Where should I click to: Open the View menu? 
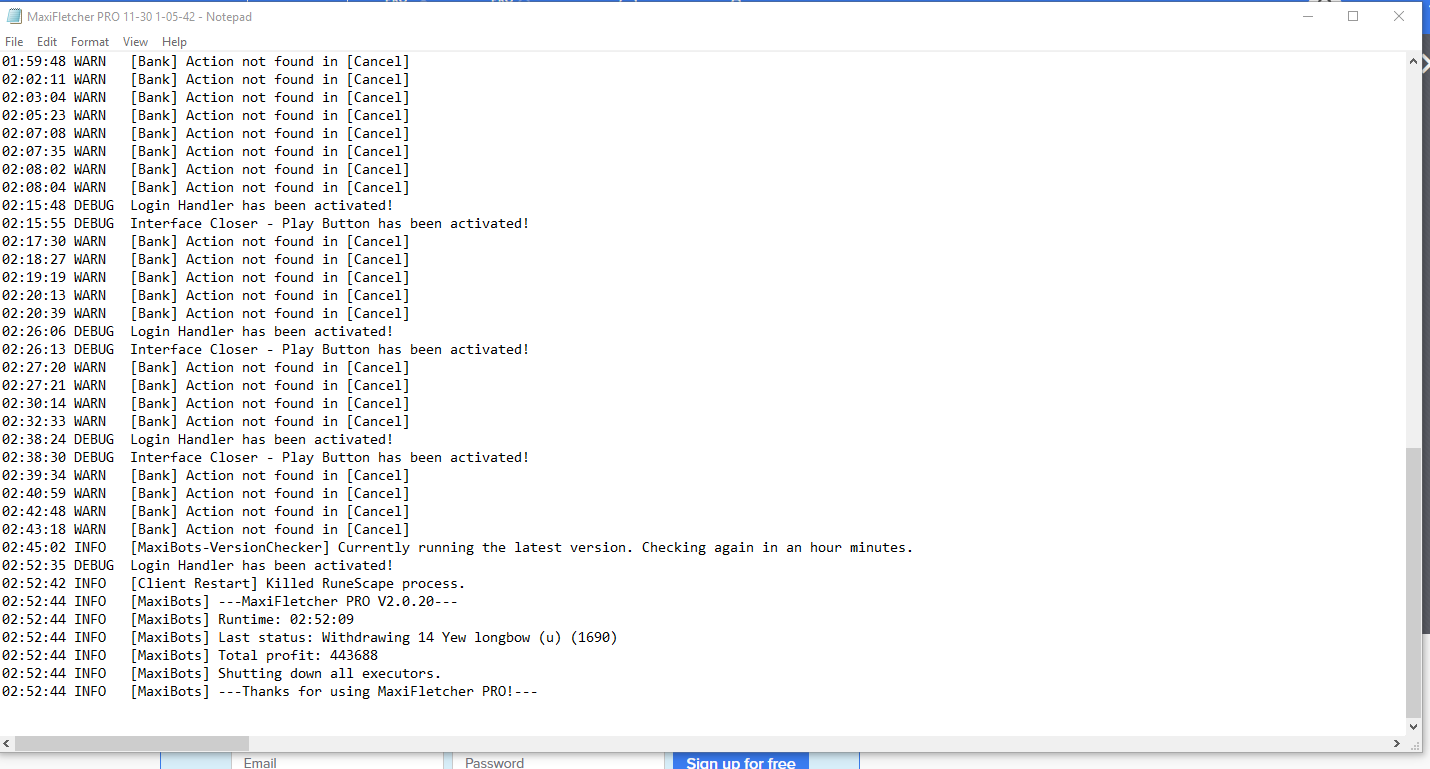[135, 42]
